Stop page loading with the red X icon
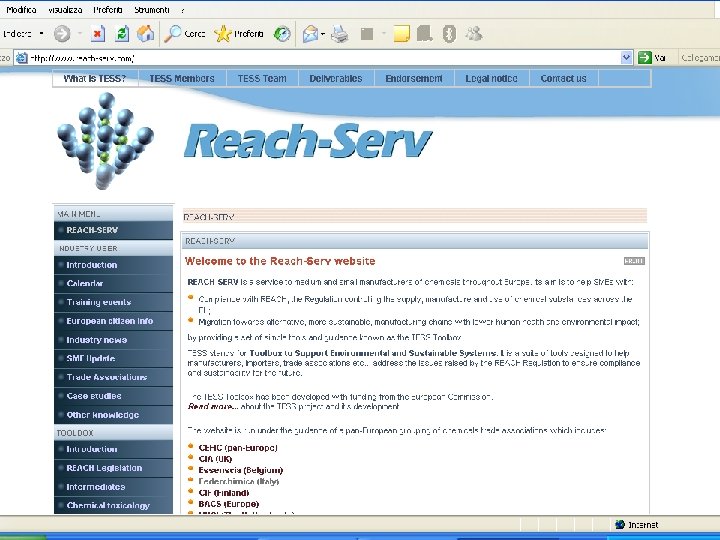Viewport: 720px width, 540px height. coord(98,34)
